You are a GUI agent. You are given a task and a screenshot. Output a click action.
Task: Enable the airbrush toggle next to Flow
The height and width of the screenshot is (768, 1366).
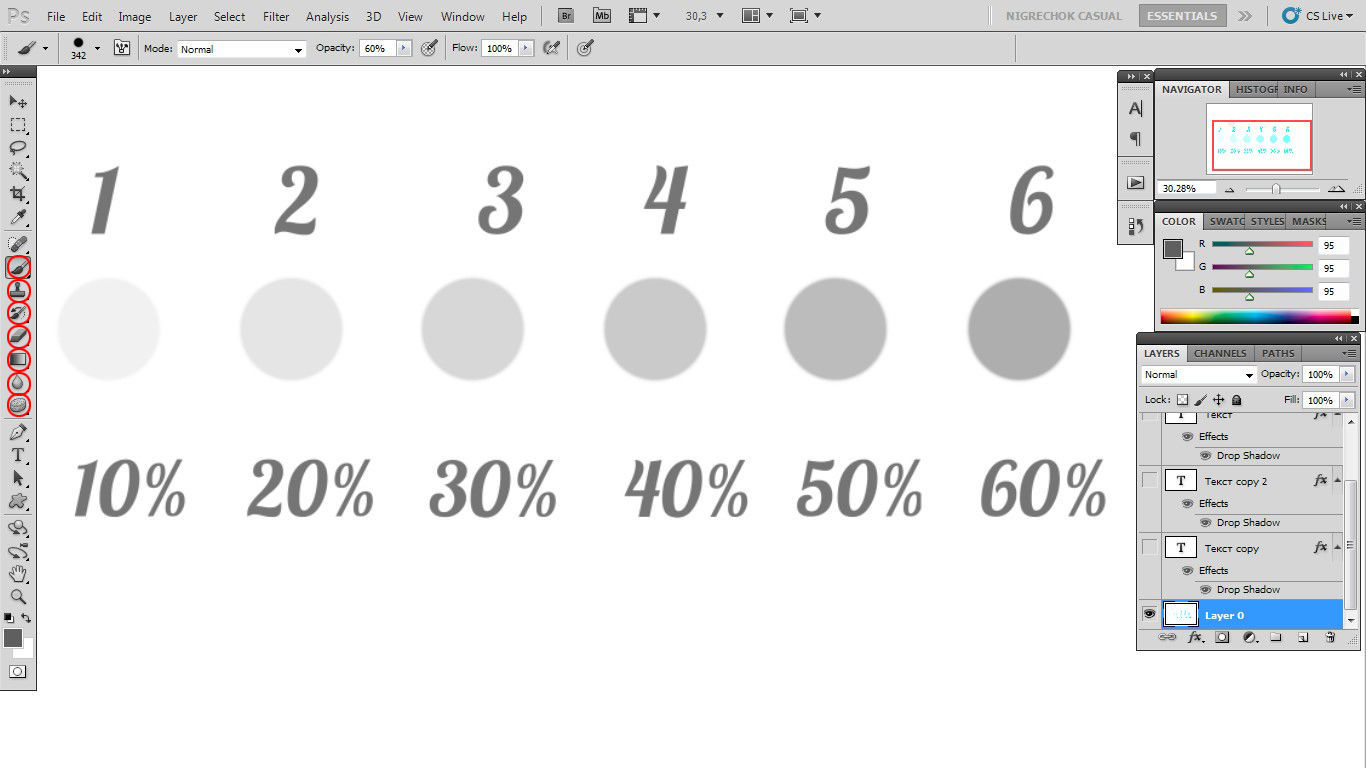point(551,48)
